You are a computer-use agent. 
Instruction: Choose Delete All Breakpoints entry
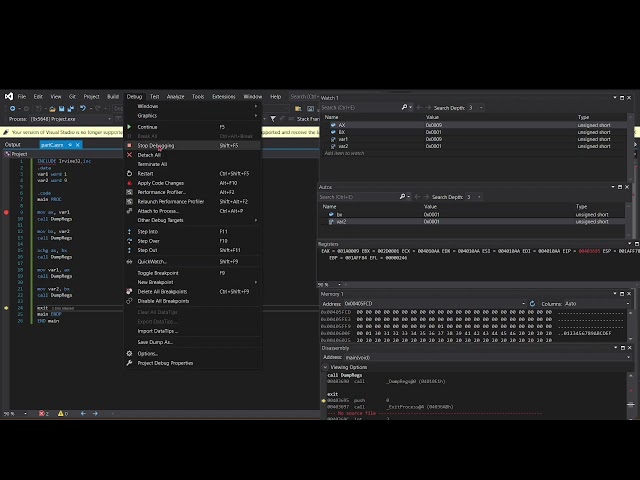tap(192, 291)
